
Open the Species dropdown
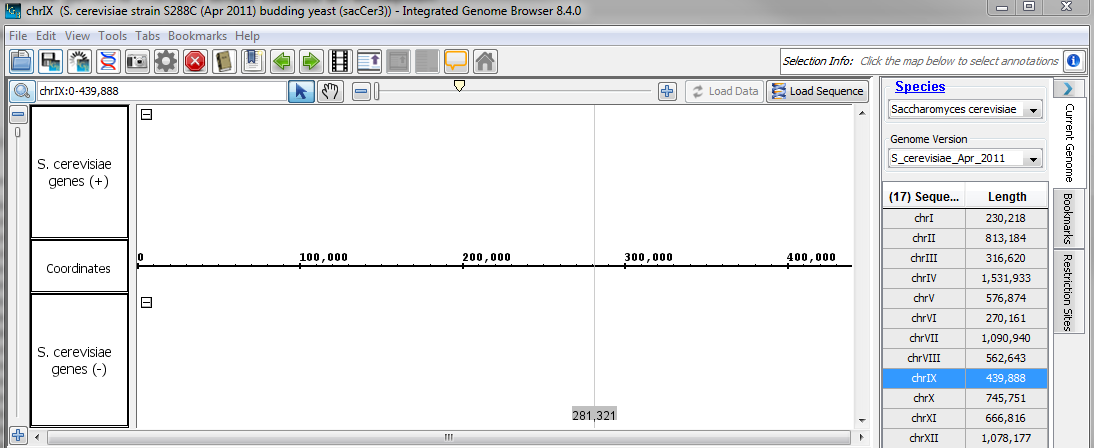click(x=965, y=109)
